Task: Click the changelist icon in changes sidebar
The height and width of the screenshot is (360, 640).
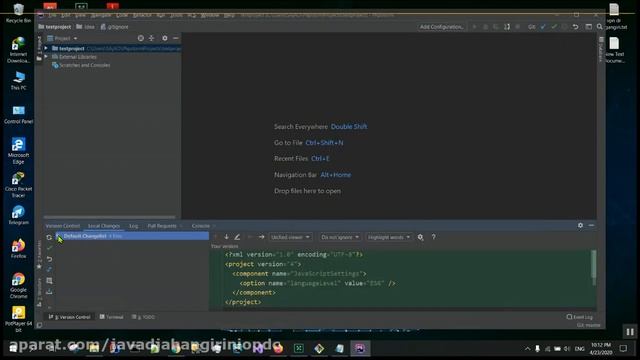Action: point(49,280)
